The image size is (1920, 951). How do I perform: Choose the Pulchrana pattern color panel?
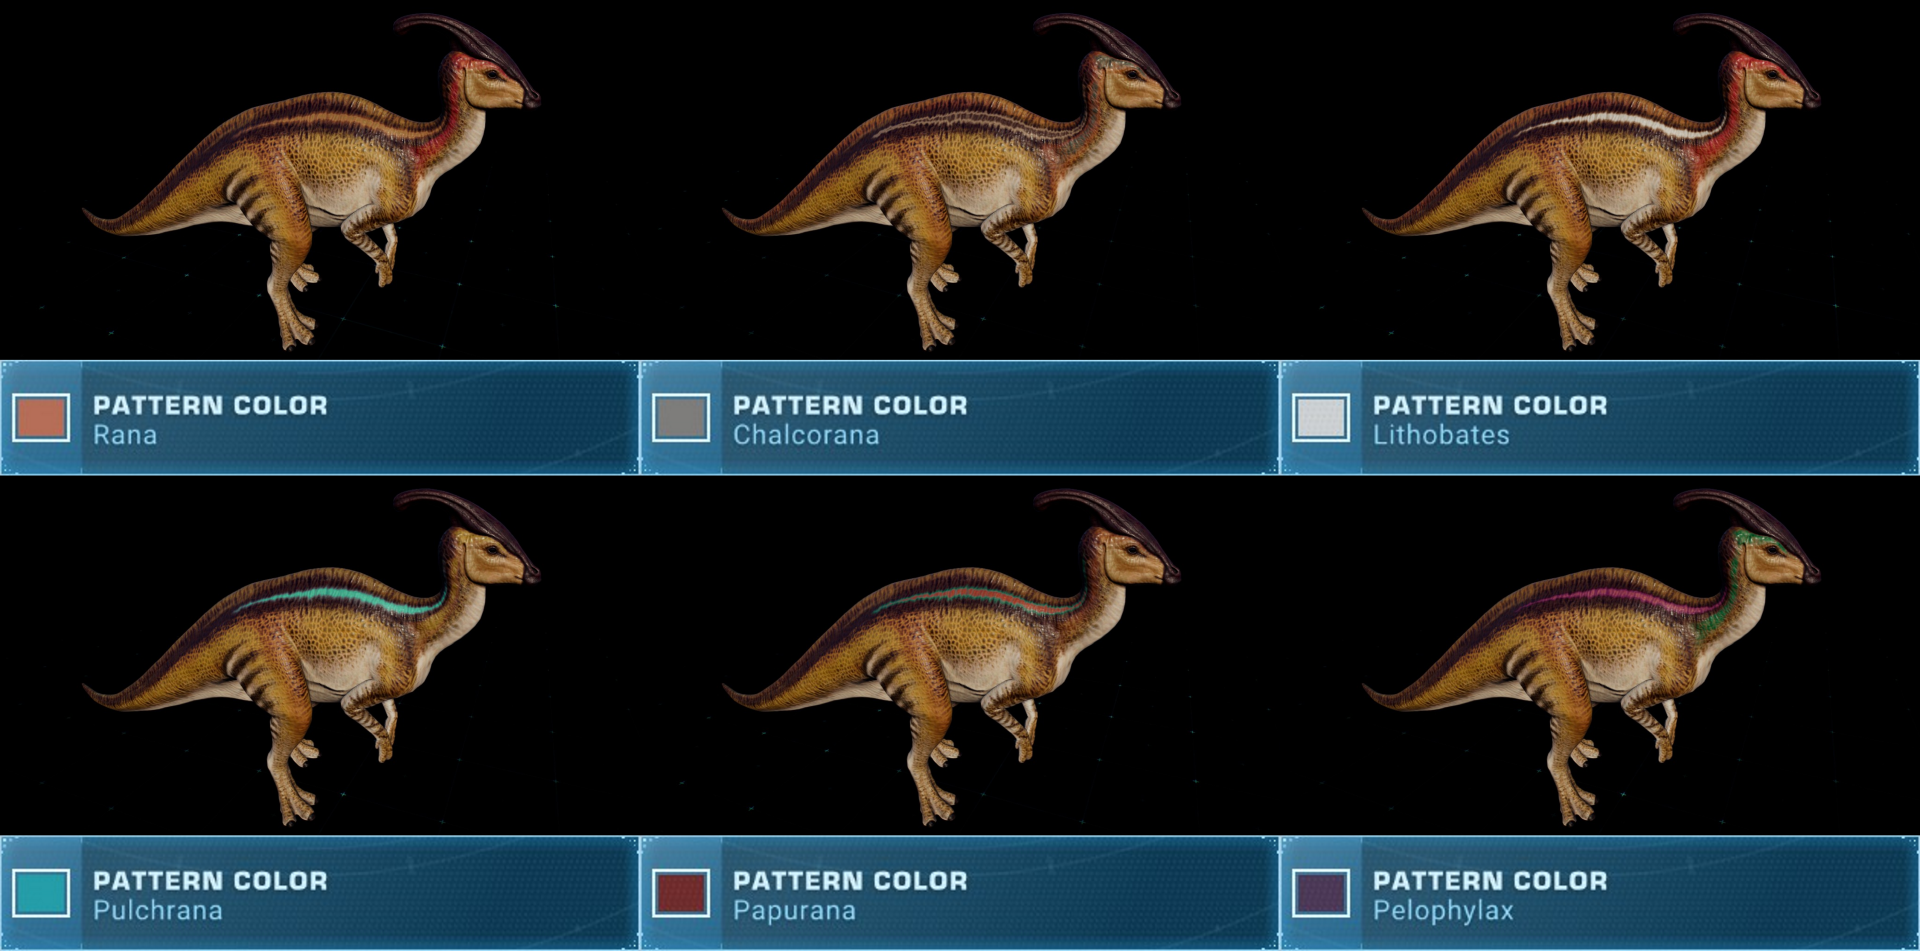319,892
